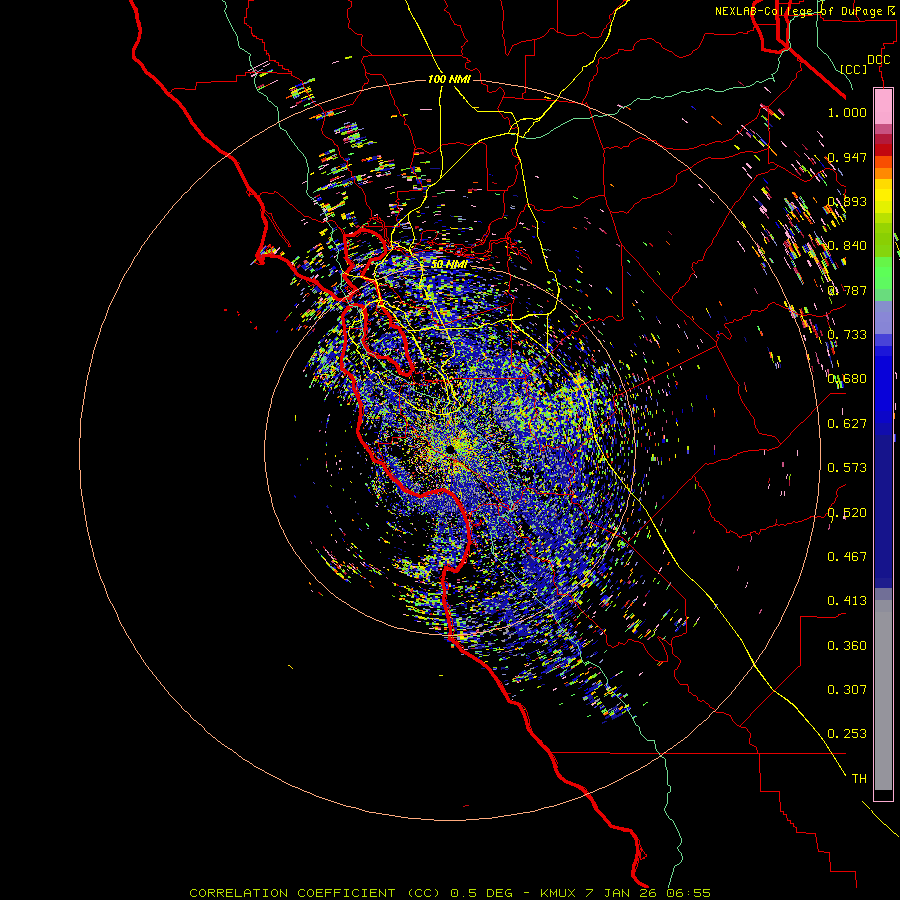Click the 0.573 scale value
The width and height of the screenshot is (900, 900).
coord(847,468)
